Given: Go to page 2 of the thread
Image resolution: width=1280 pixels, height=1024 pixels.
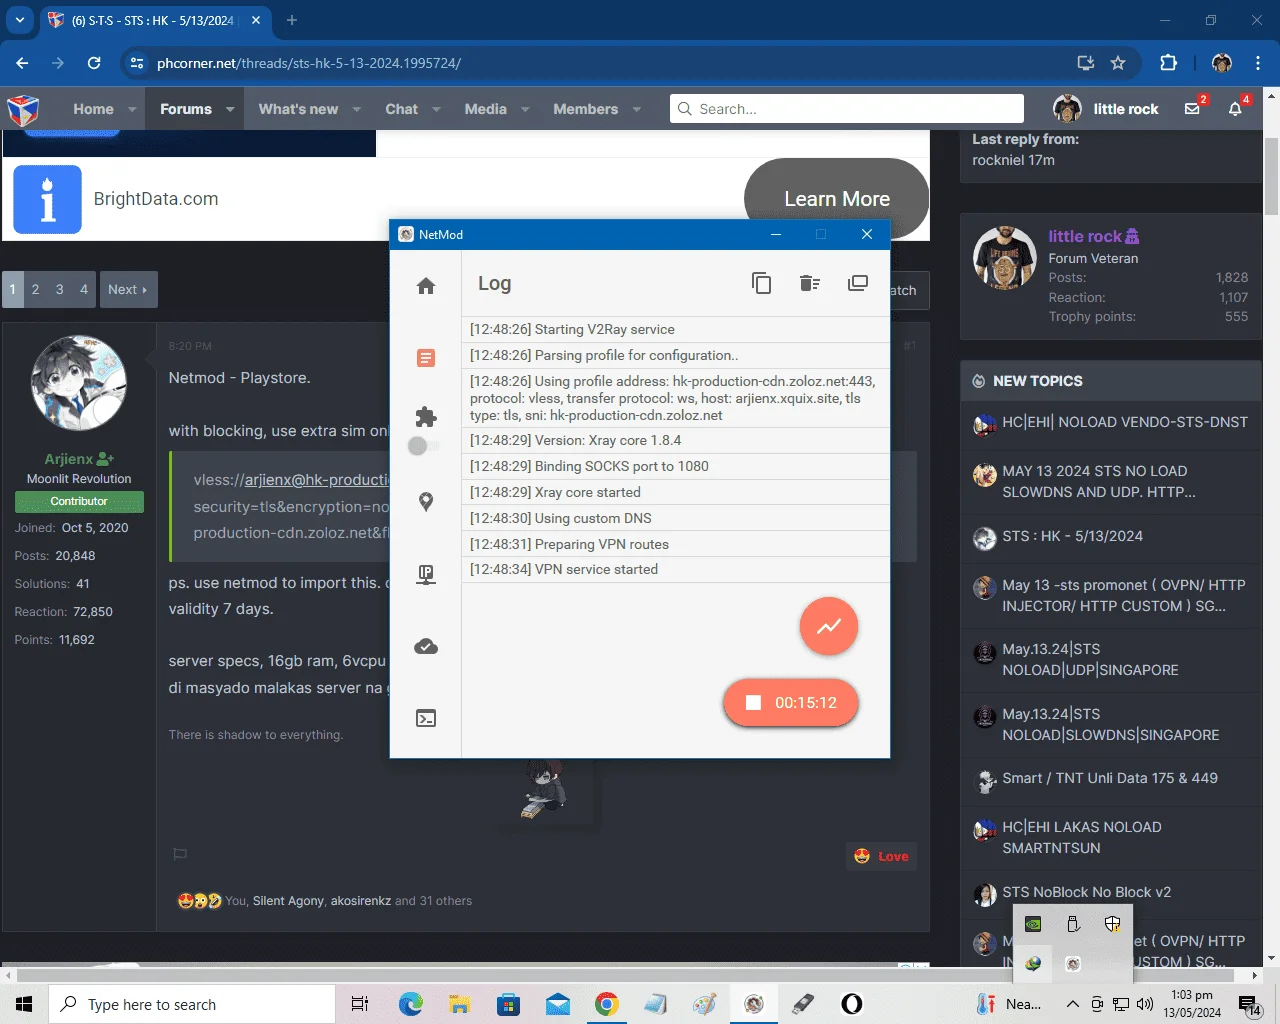Looking at the screenshot, I should click(35, 289).
